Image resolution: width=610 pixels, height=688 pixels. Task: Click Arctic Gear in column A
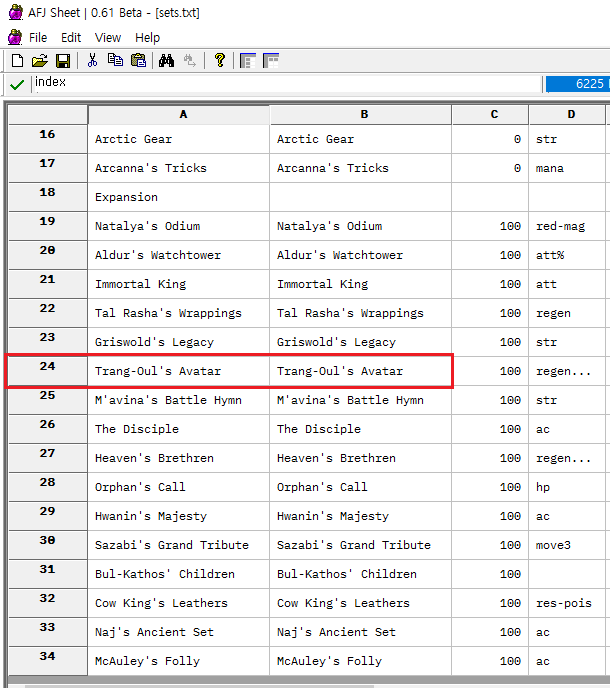coord(179,139)
